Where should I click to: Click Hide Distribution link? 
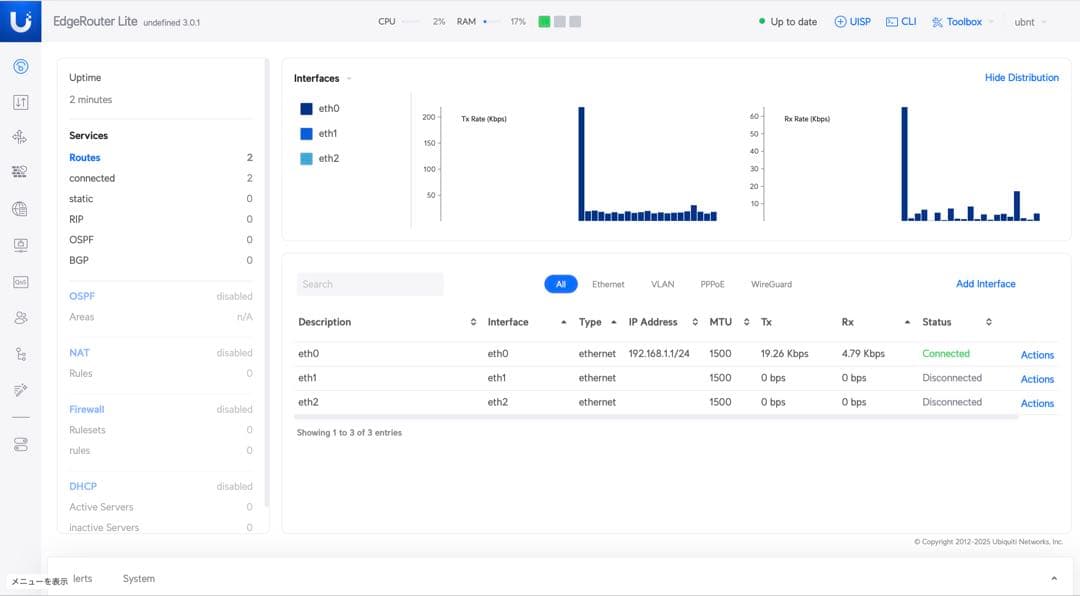1021,78
